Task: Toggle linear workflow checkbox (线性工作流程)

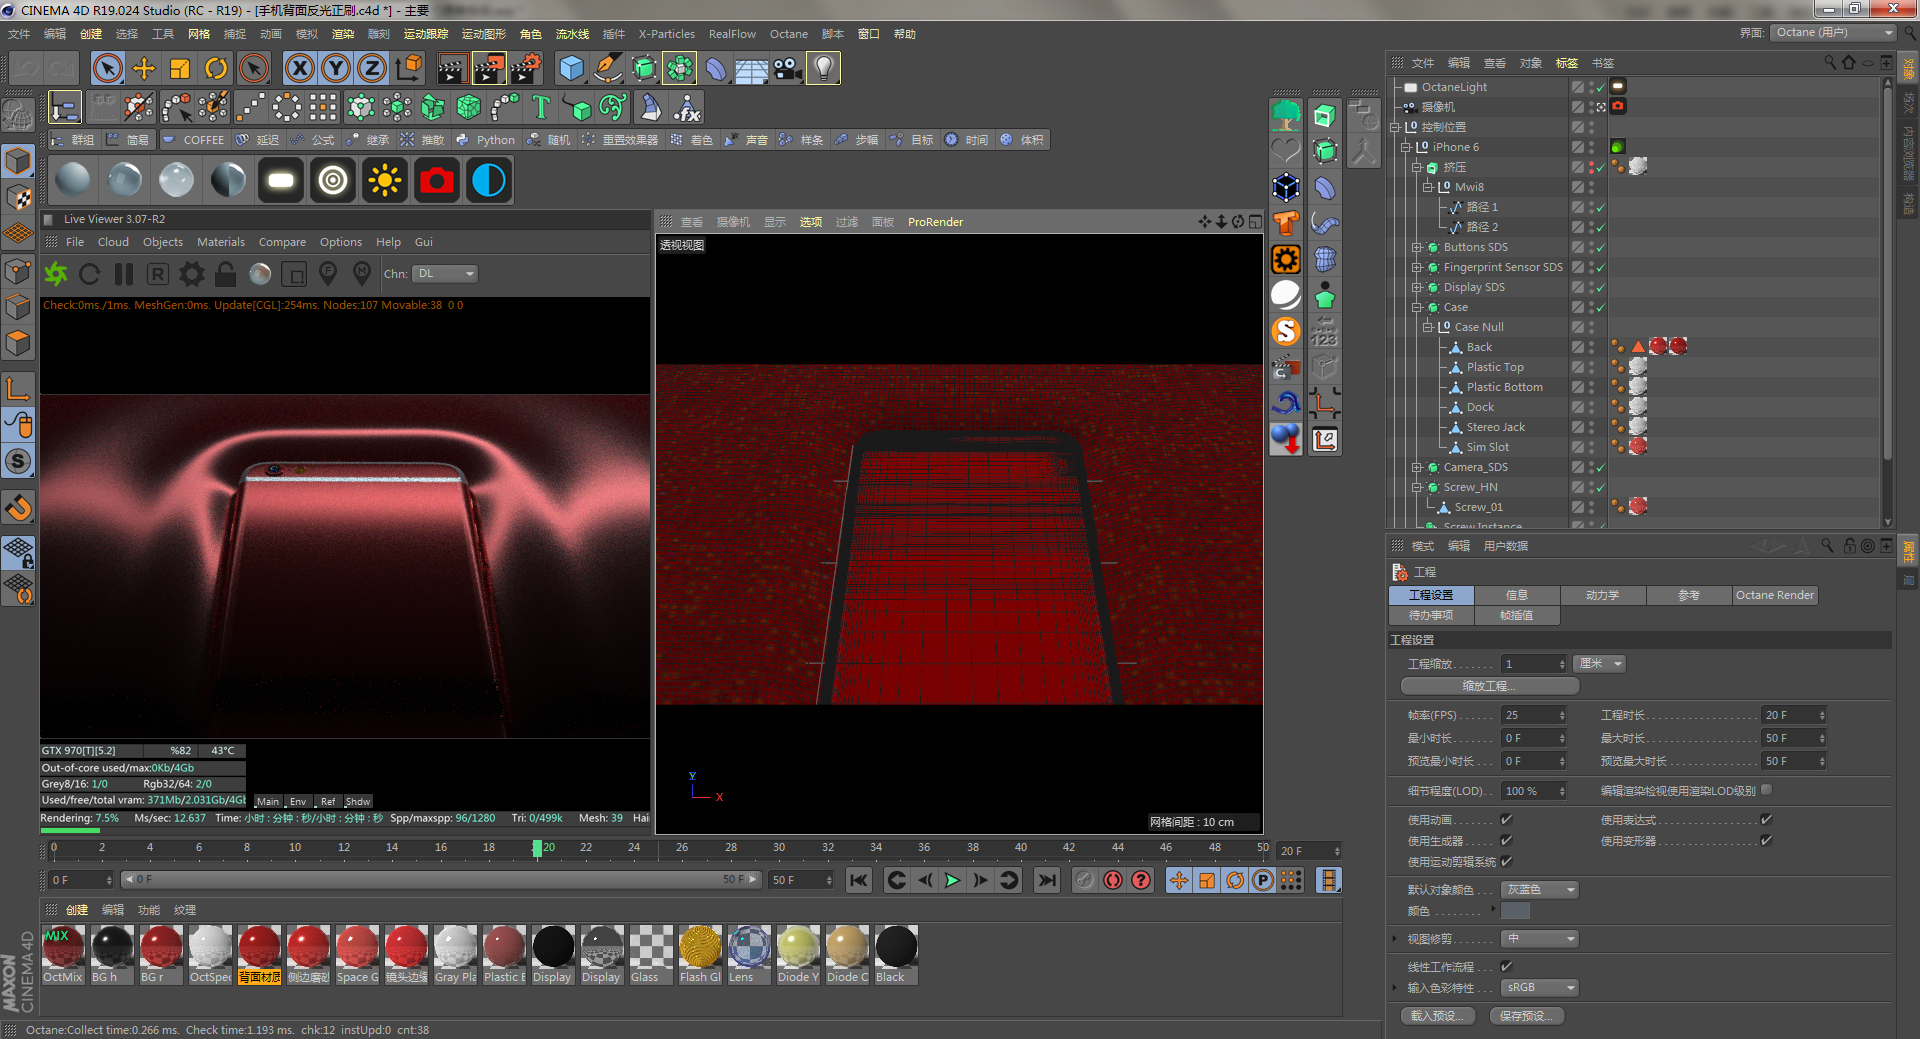Action: click(x=1507, y=967)
